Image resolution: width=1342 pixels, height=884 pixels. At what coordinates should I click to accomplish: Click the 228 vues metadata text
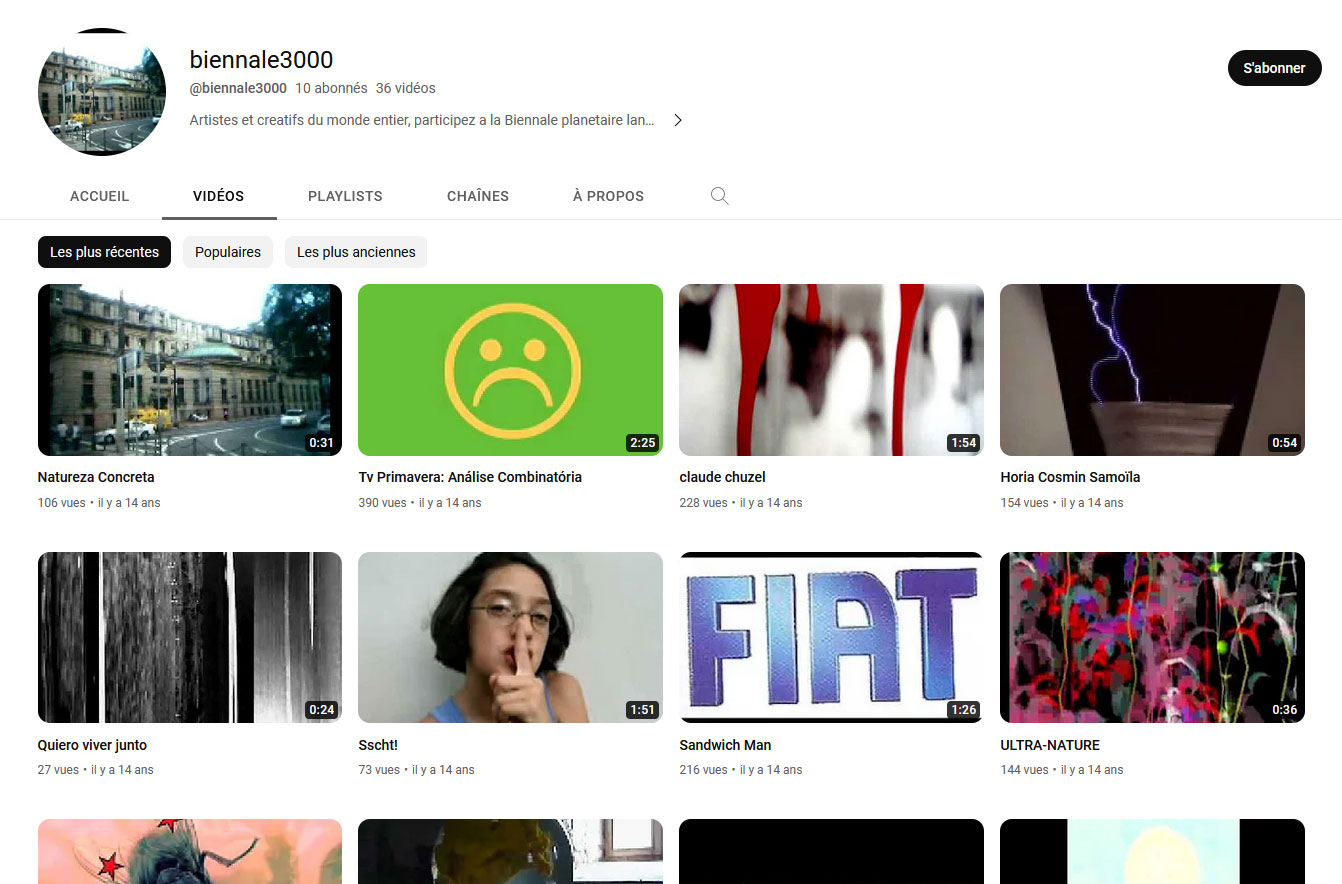(703, 503)
